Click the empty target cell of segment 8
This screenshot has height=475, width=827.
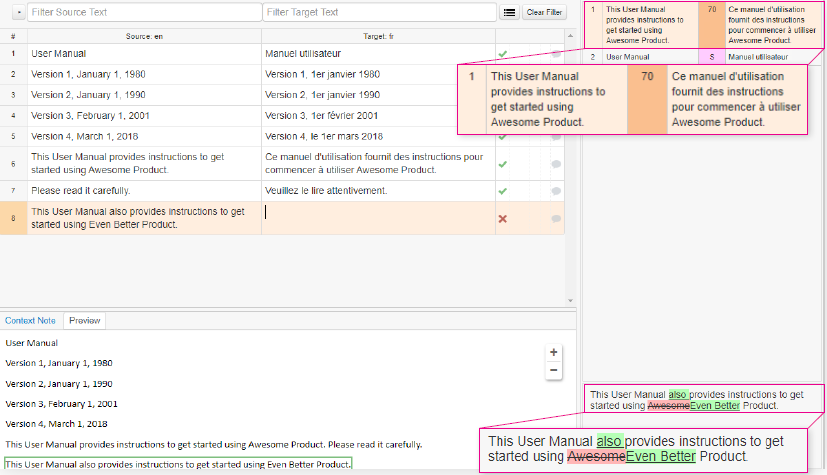click(378, 218)
